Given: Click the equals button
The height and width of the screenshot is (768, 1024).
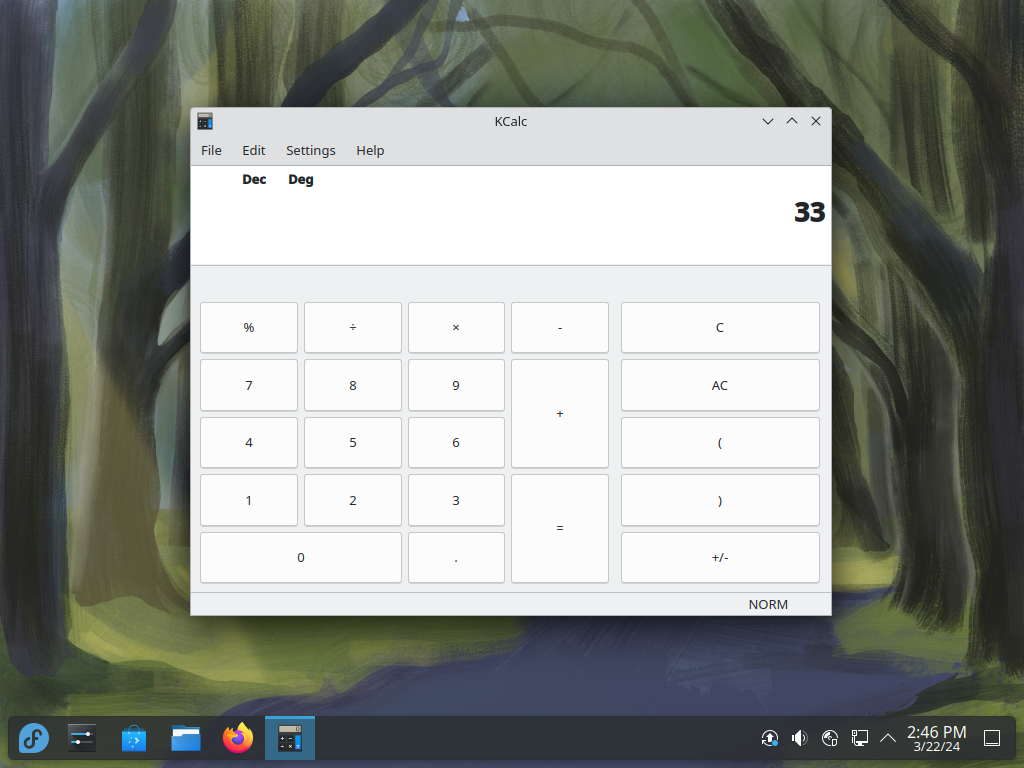Looking at the screenshot, I should click(x=560, y=528).
